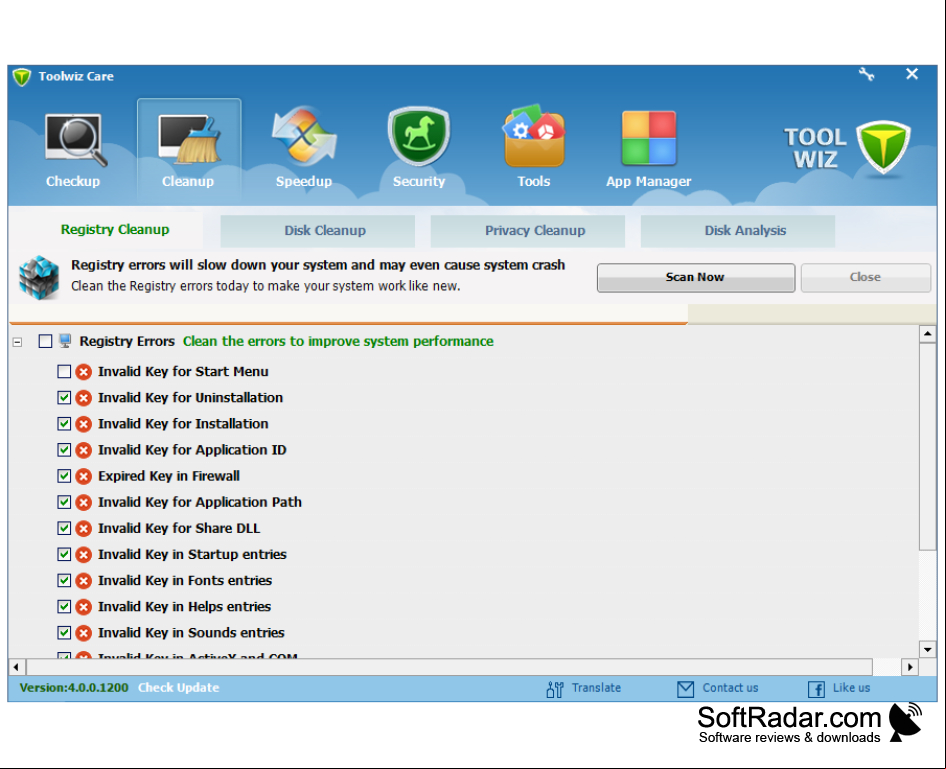Check Invalid Key for Start Menu
Screen dimensions: 946x769
pyautogui.click(x=64, y=372)
